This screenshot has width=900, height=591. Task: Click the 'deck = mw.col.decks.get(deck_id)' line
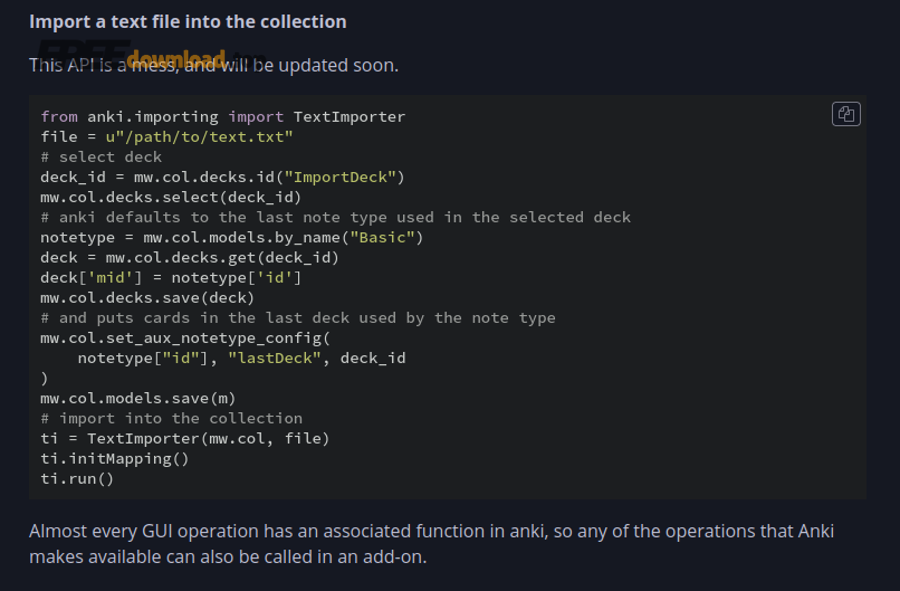point(190,257)
